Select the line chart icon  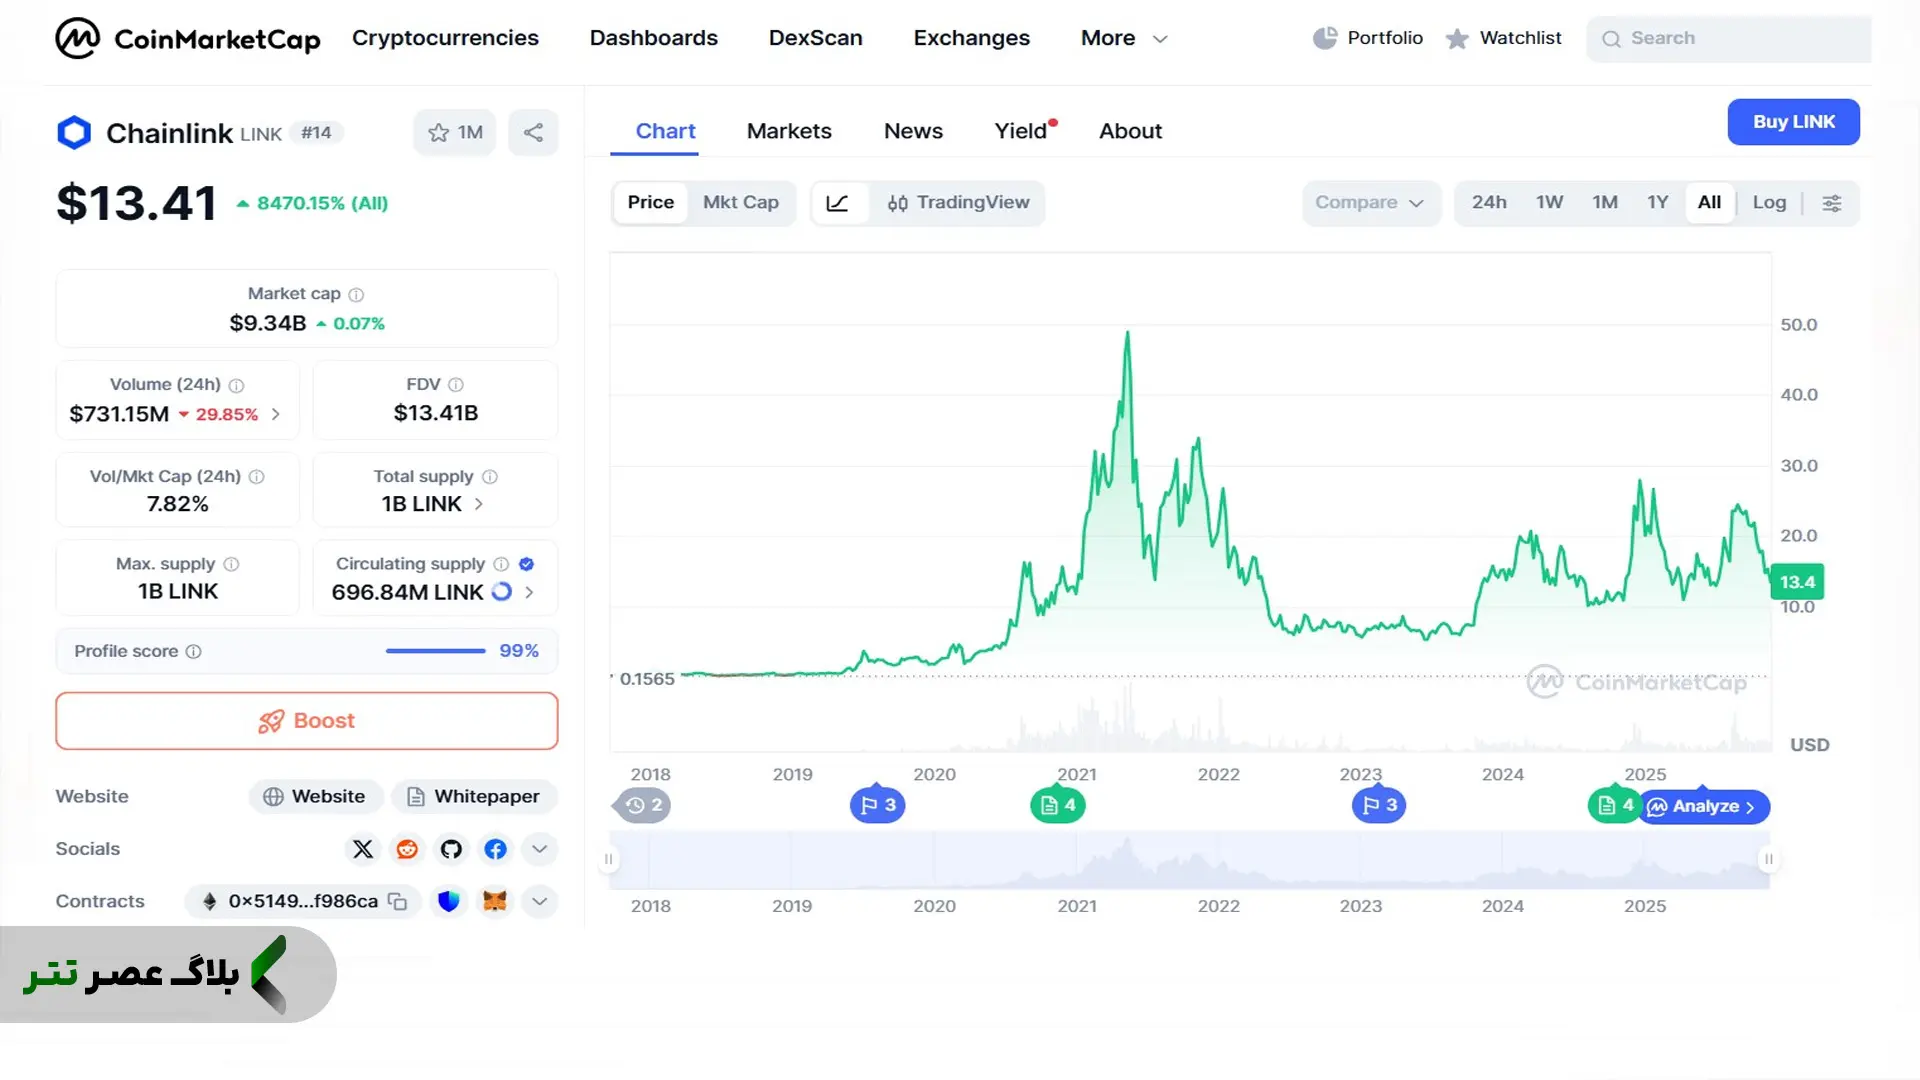[838, 203]
